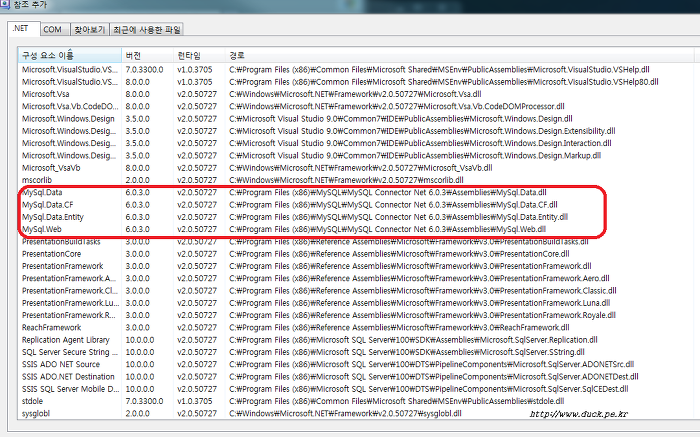
Task: Click the path ending in Microsoft.SqlServer.SqlCEDest.dll
Action: [429, 389]
